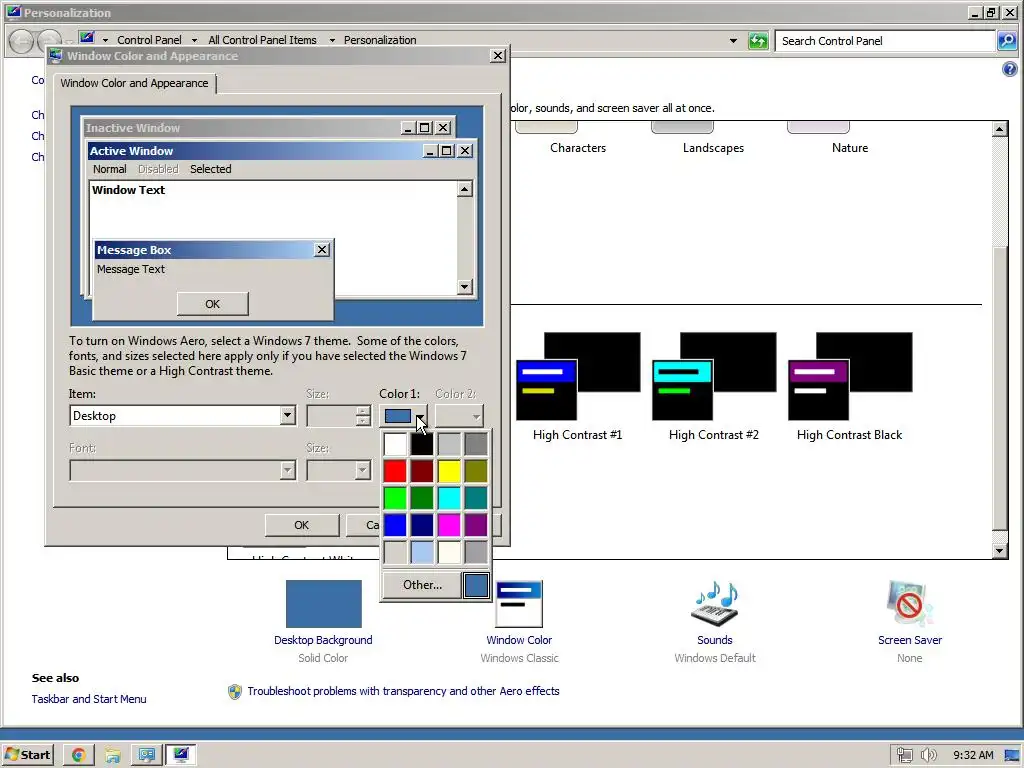Image resolution: width=1024 pixels, height=768 pixels.
Task: Click the Control Panel breadcrumb
Action: (149, 40)
